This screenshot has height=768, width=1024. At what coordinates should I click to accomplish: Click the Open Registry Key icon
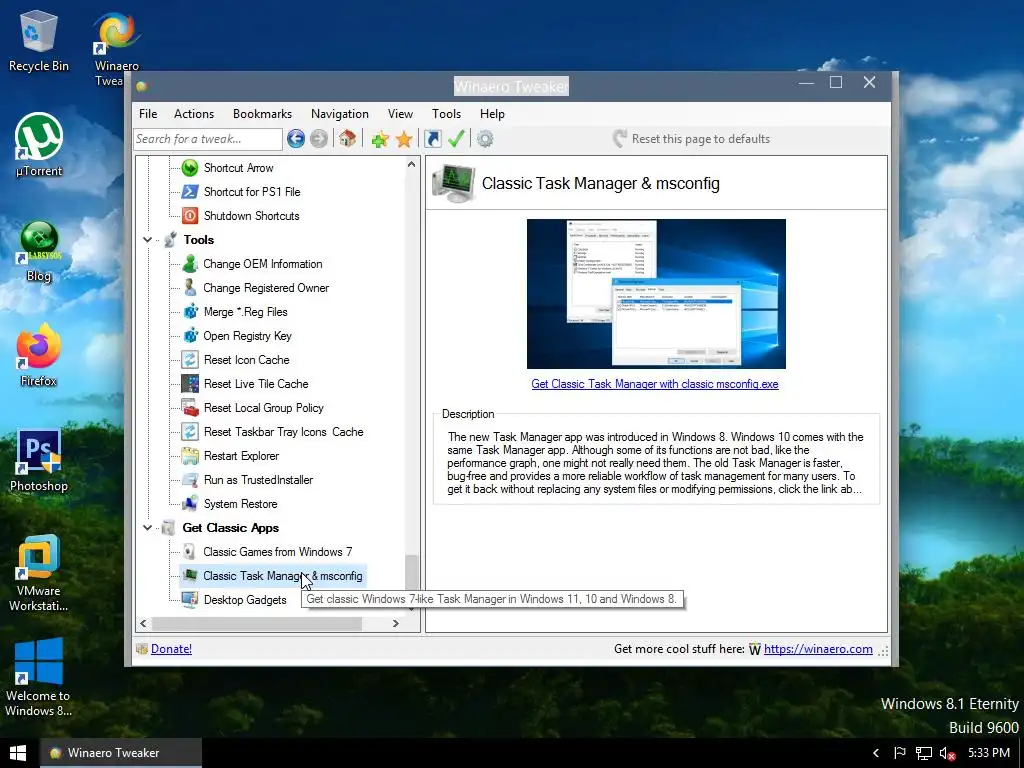pos(190,336)
